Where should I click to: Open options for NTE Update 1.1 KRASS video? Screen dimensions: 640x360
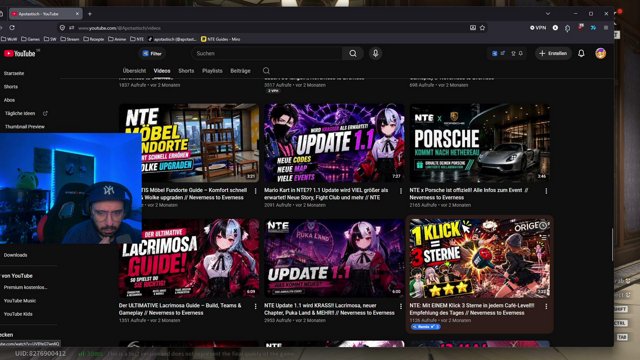(x=401, y=306)
